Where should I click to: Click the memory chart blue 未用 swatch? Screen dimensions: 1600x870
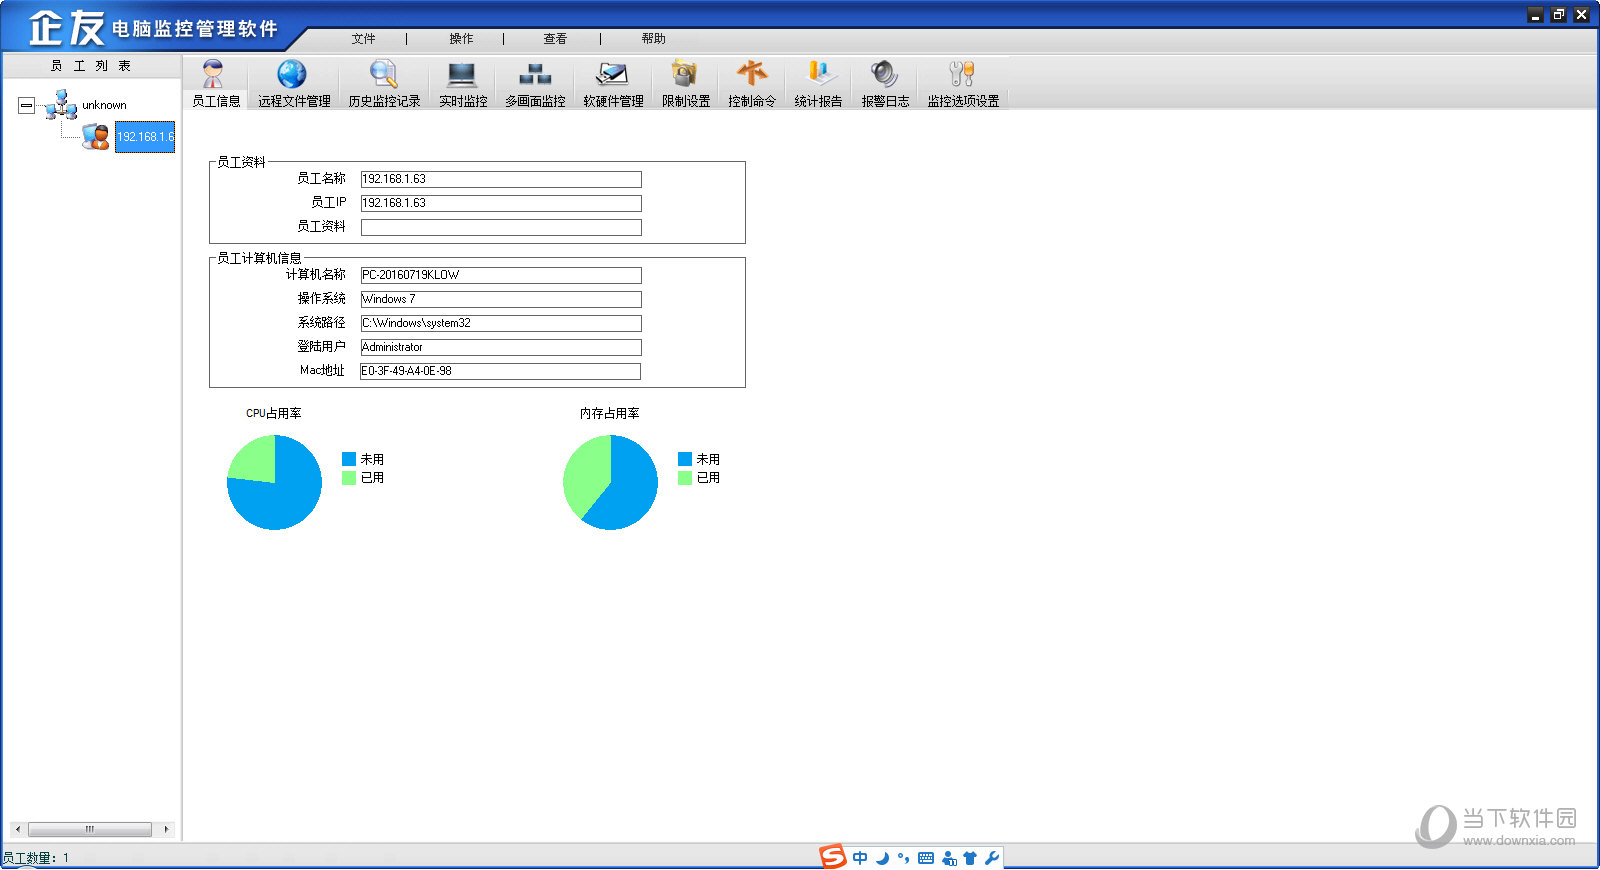pos(685,459)
